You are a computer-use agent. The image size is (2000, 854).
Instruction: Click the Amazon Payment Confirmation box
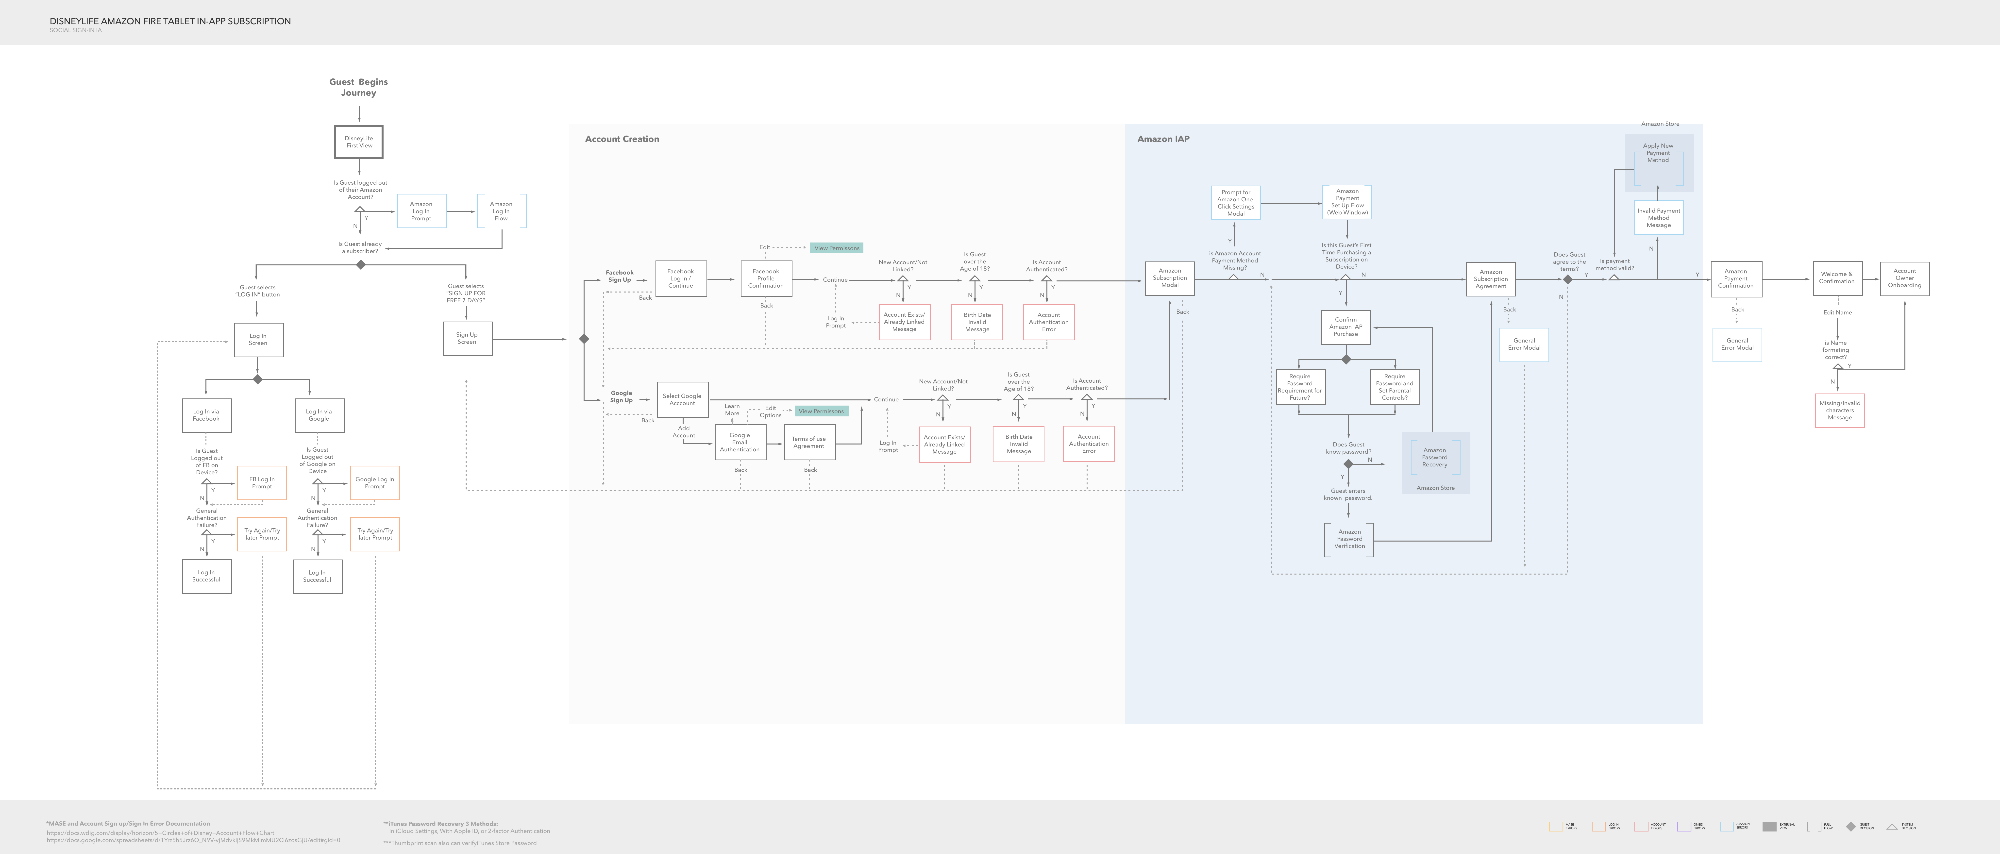[x=1737, y=279]
